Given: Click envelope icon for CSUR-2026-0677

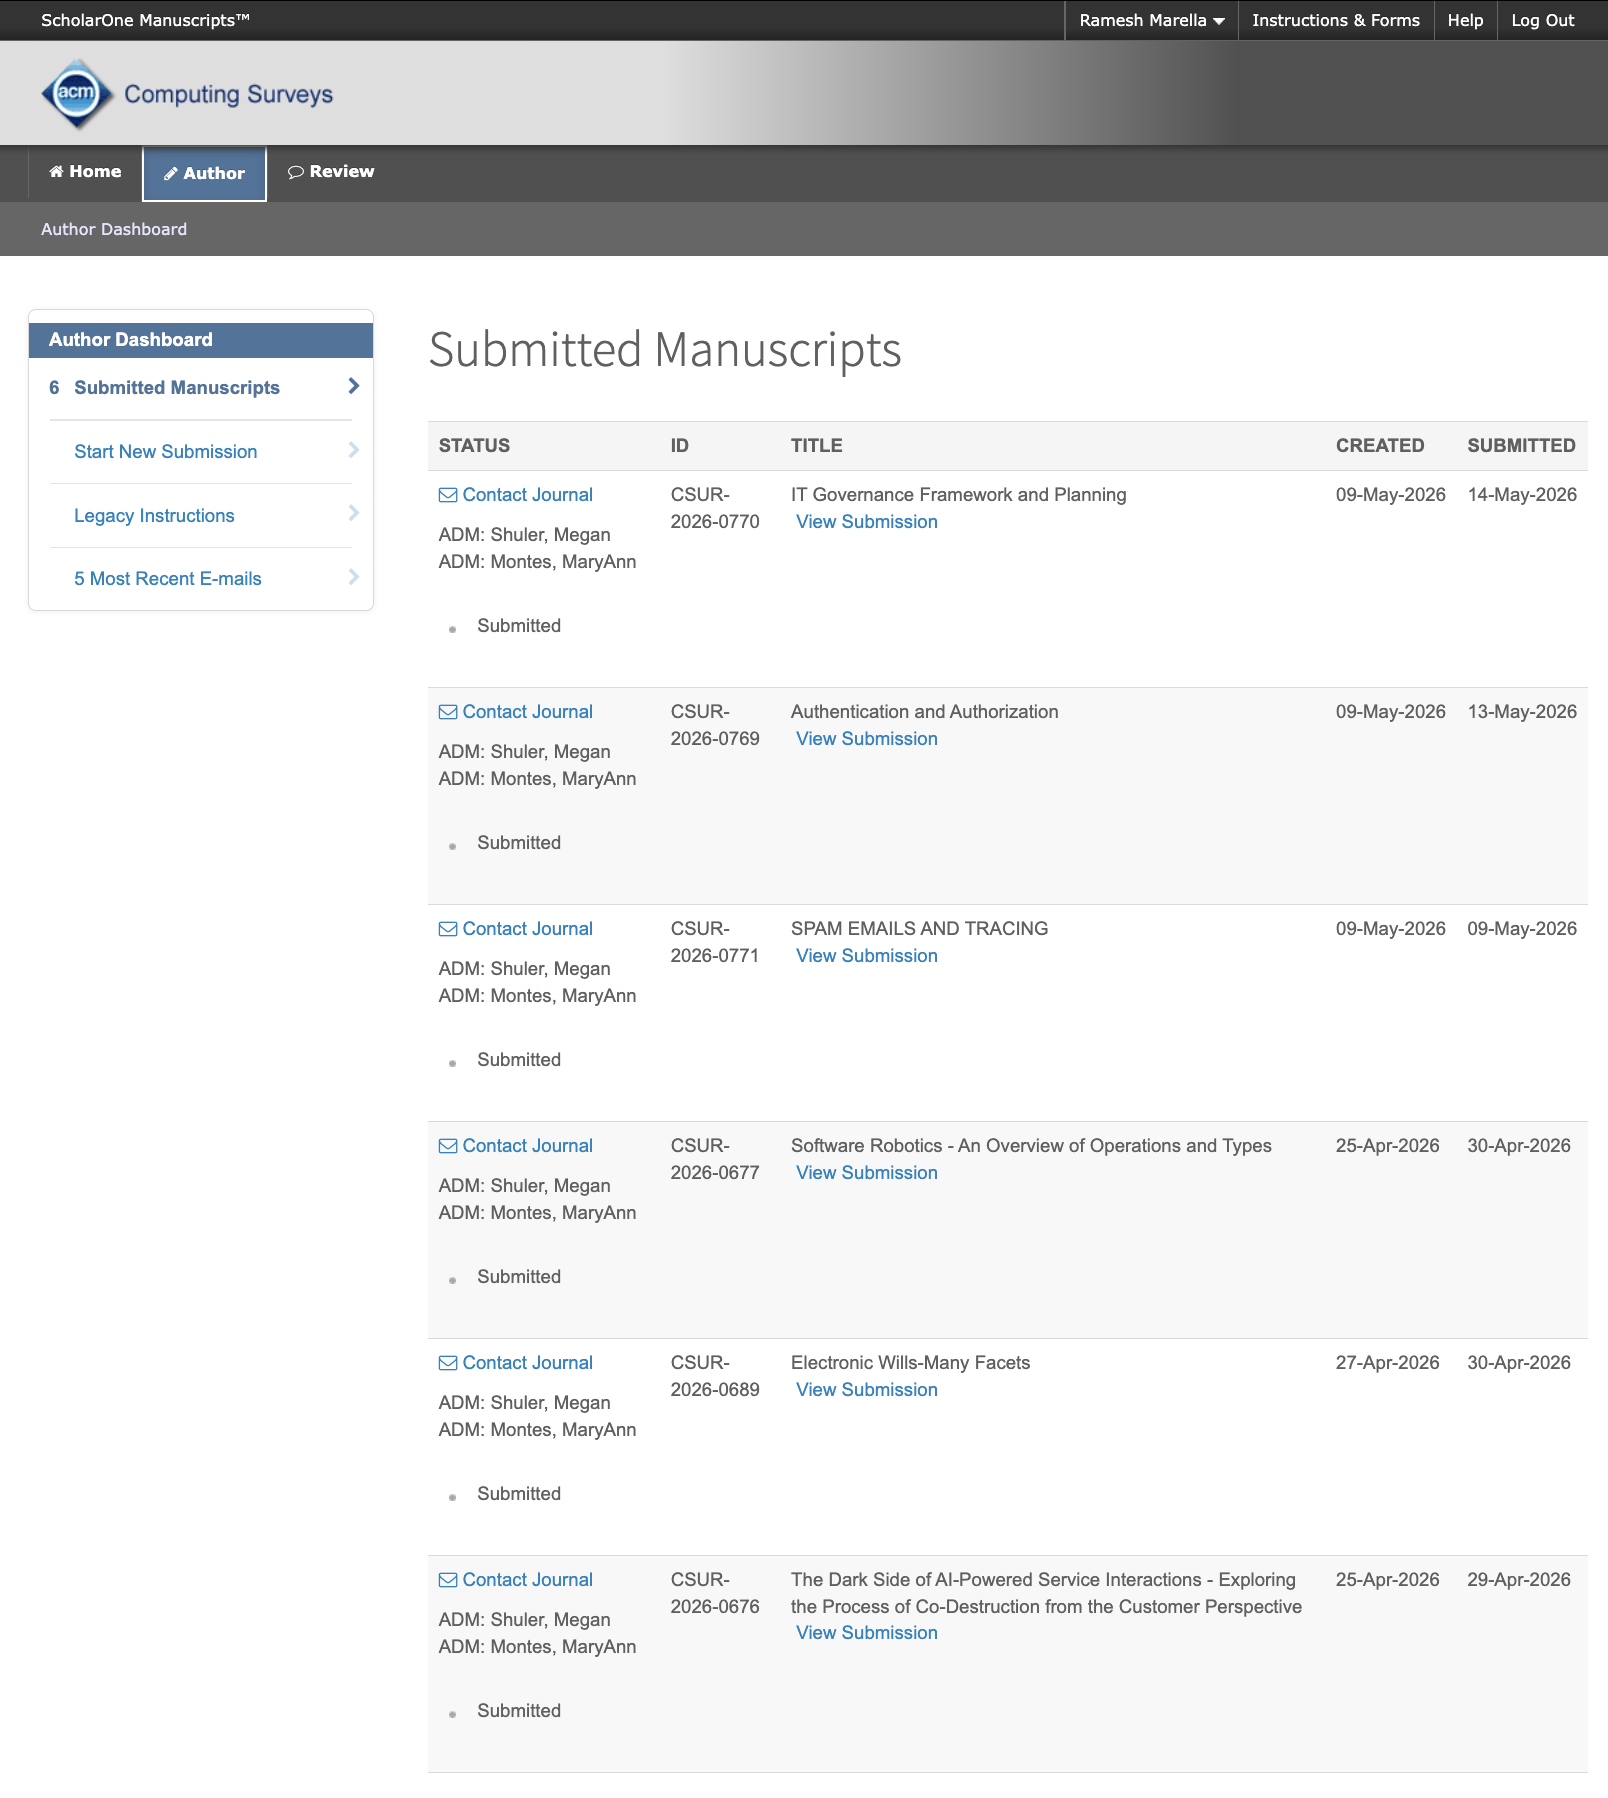Looking at the screenshot, I should (x=448, y=1146).
